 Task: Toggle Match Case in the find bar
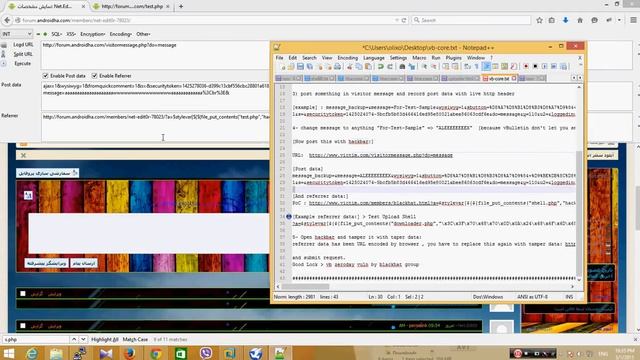(x=135, y=340)
